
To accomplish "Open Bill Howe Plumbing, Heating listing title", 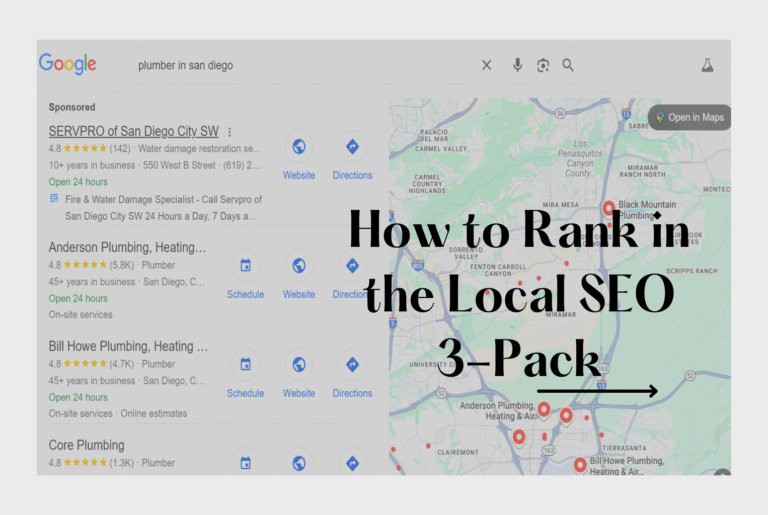I will pos(128,346).
